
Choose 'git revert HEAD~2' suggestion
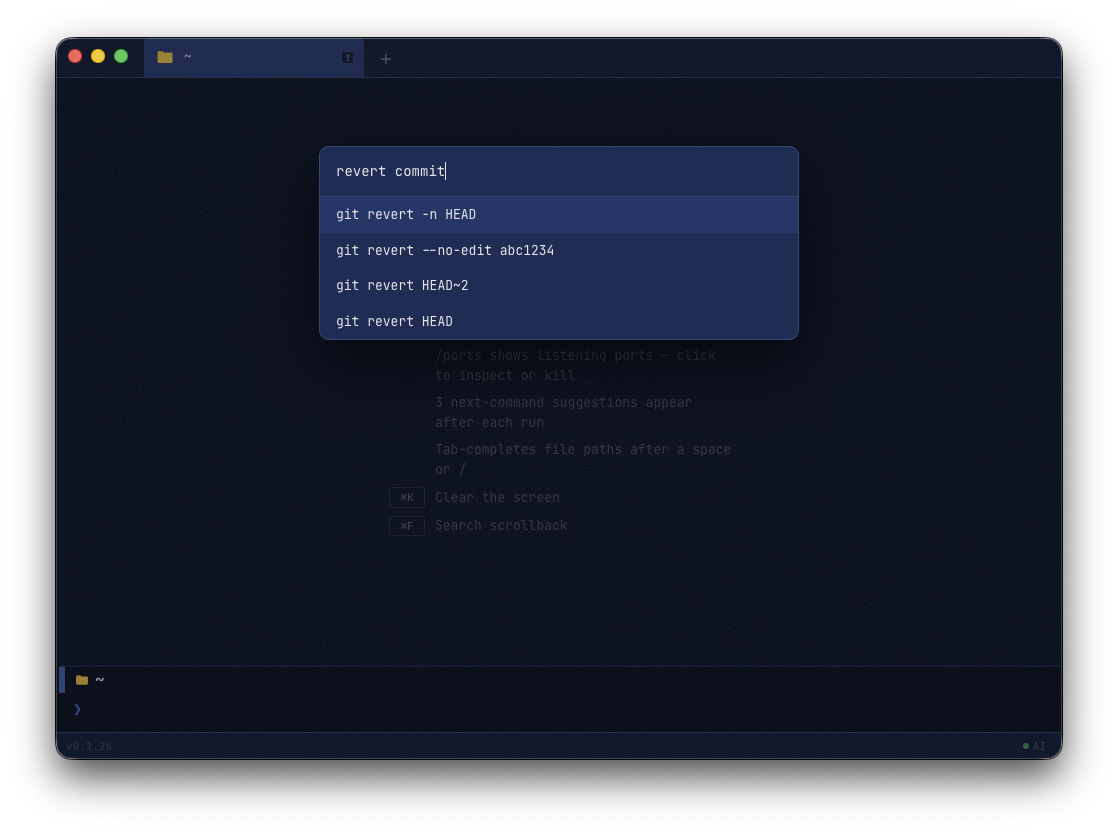pos(559,285)
